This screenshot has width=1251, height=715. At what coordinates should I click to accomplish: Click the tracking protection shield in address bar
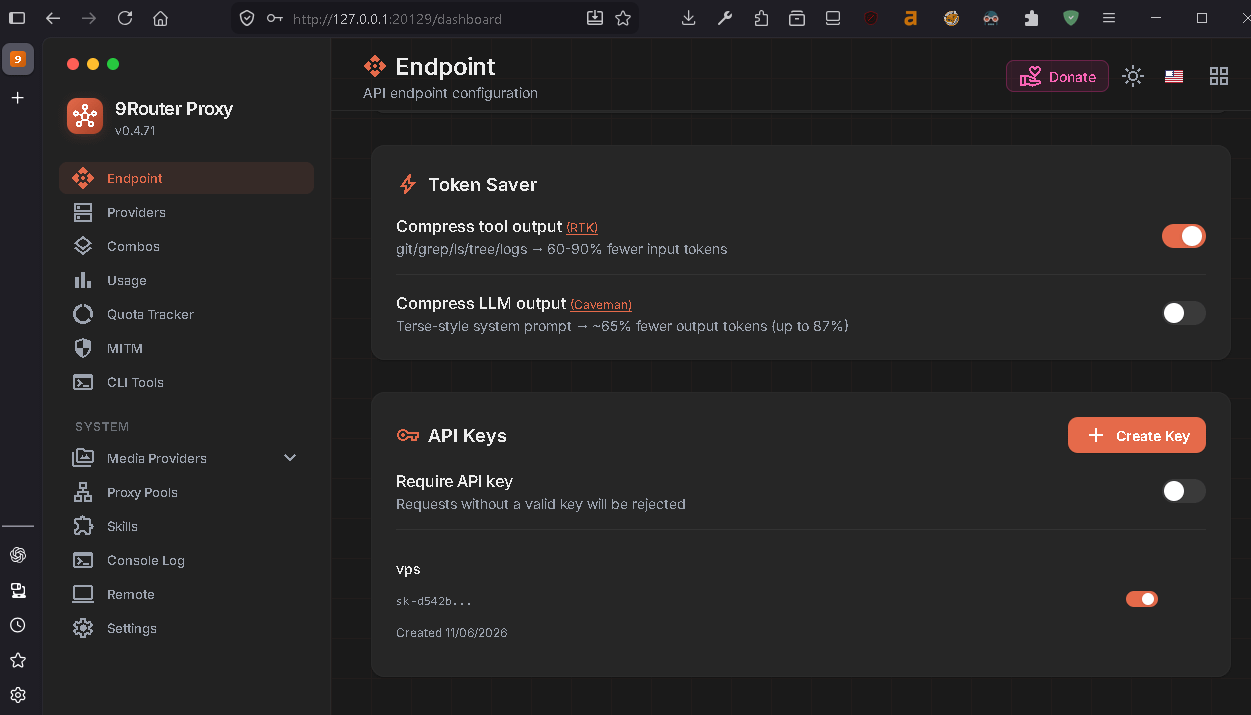pyautogui.click(x=247, y=18)
